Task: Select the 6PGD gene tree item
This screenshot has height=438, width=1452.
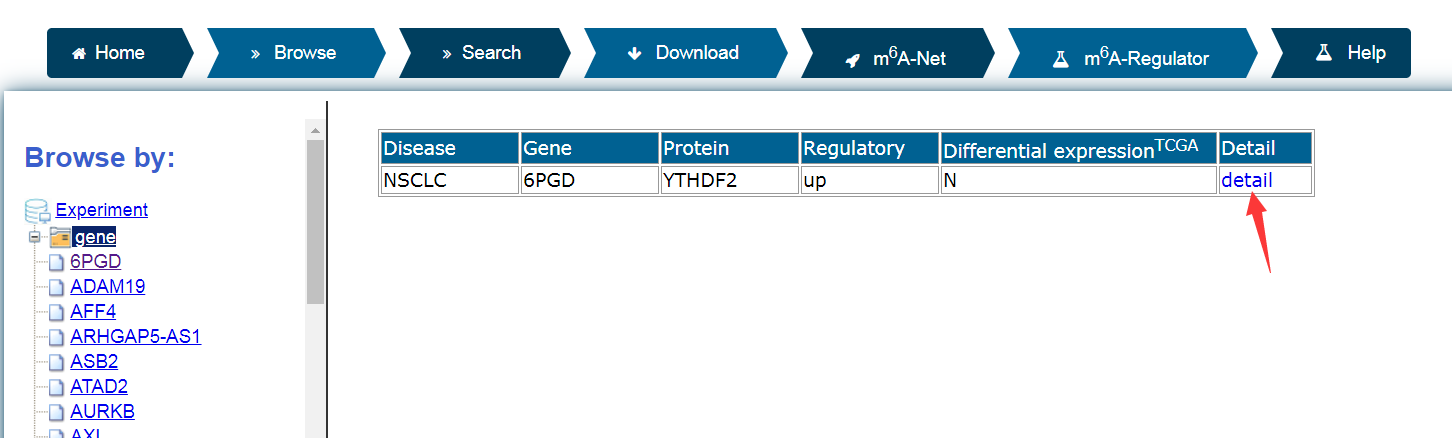Action: 96,262
